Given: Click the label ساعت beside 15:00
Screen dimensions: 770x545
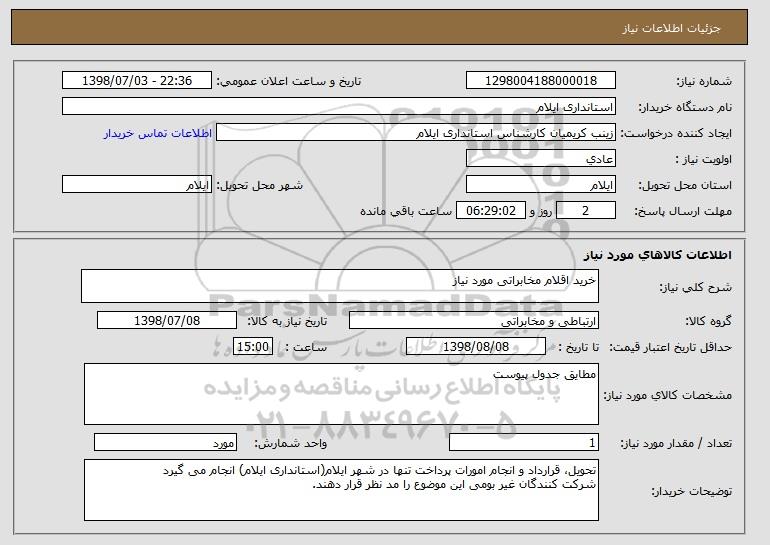Looking at the screenshot, I should point(306,347).
